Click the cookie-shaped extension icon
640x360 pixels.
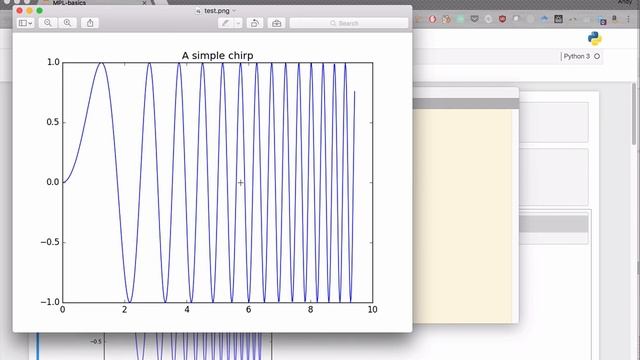447,19
